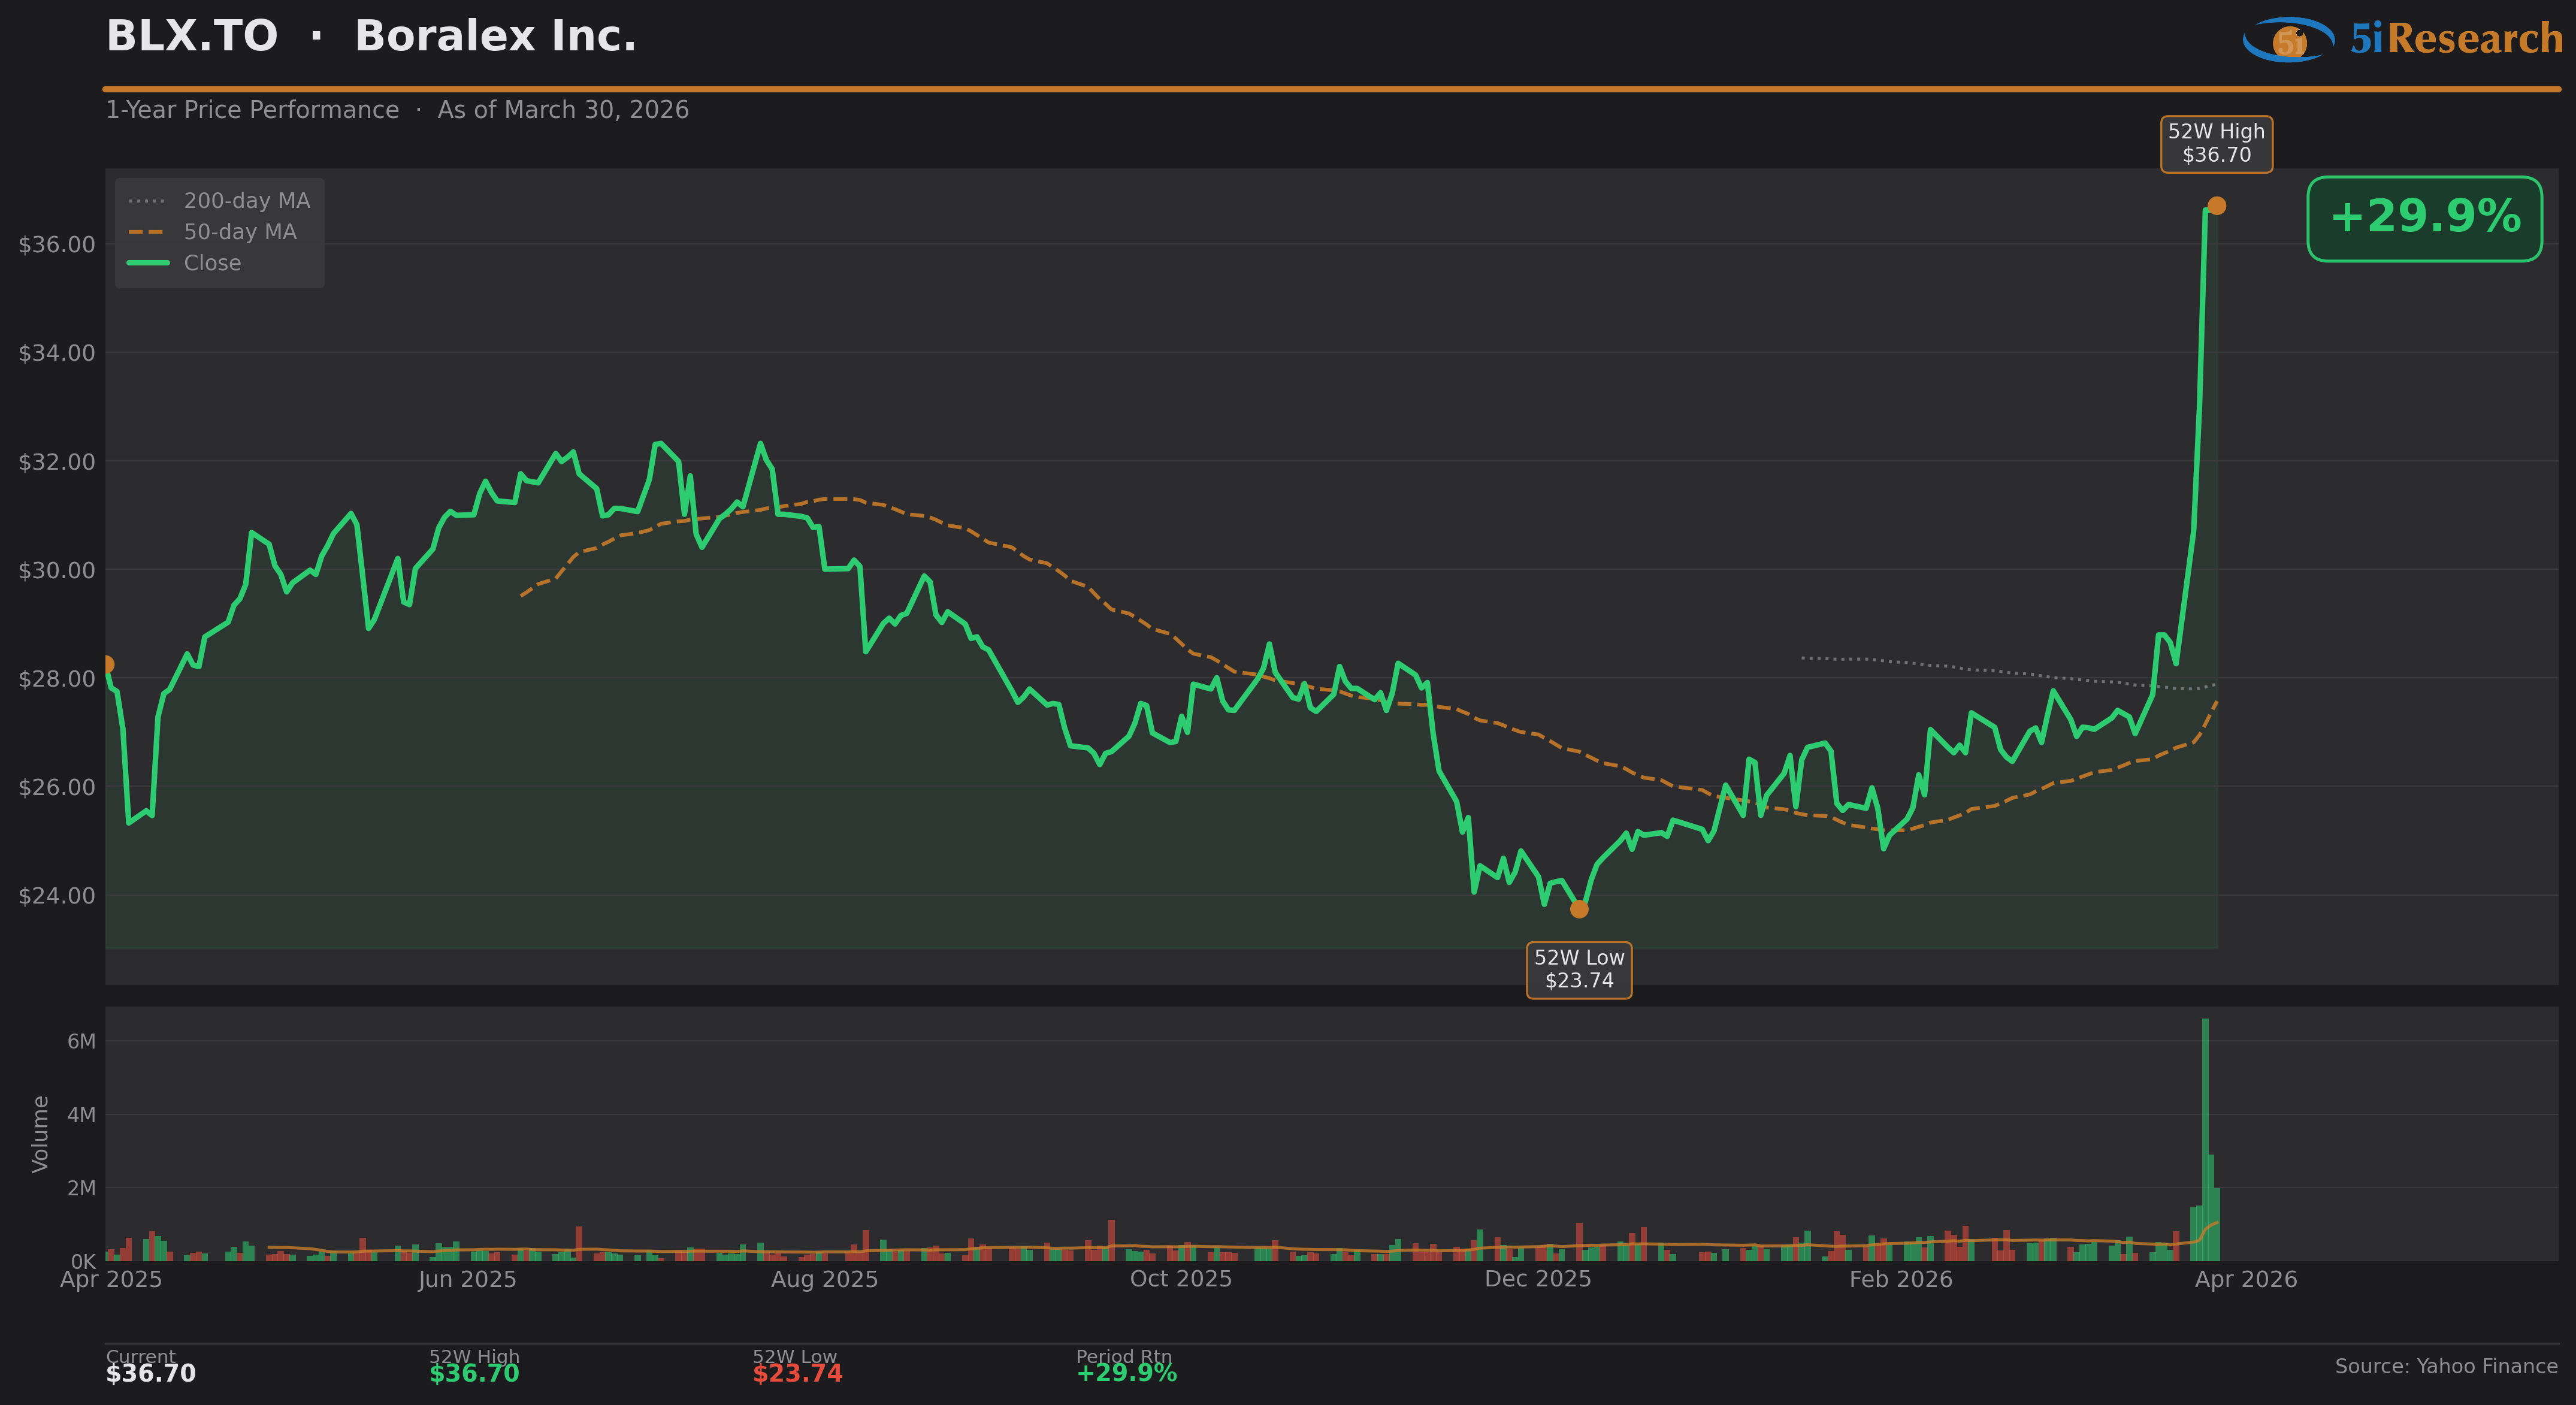Toggle the 50-day MA legend label

240,232
